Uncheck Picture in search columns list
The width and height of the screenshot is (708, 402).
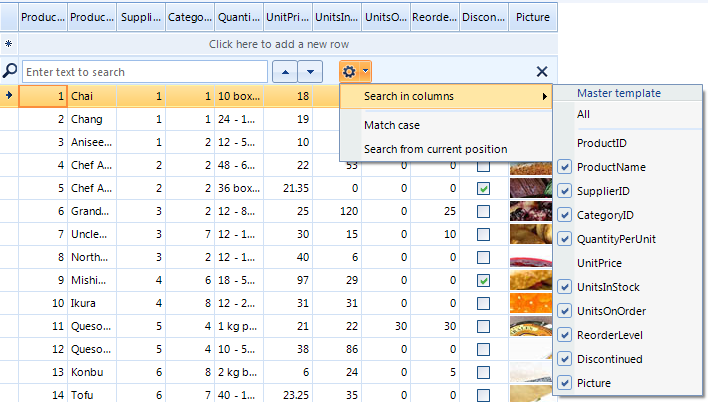(565, 383)
